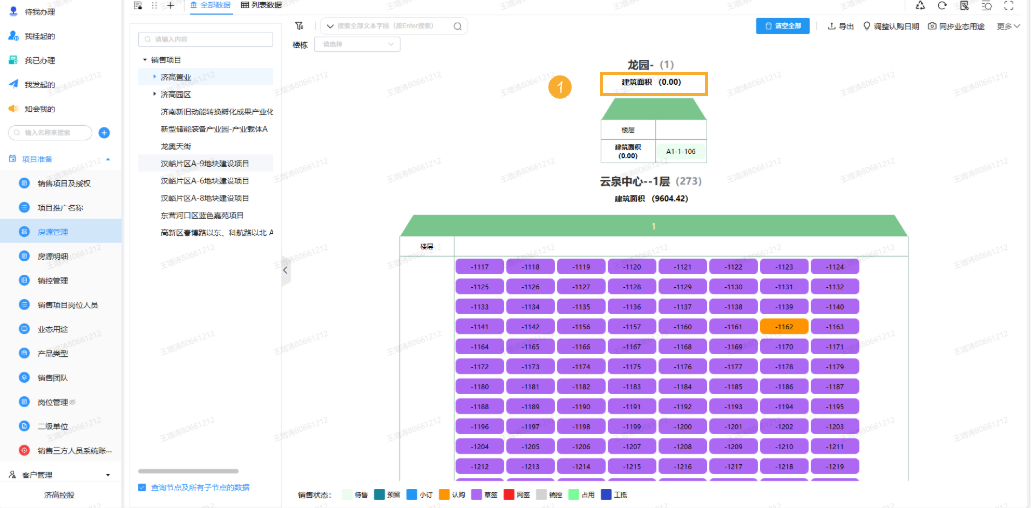Click the page settings icon left of tab bar
Image resolution: width=1031 pixels, height=508 pixels.
(137, 5)
